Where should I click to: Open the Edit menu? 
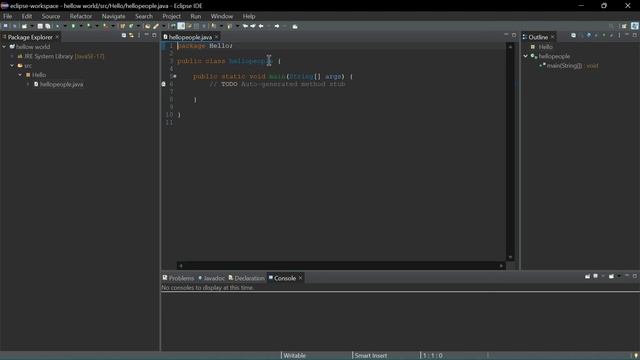tap(27, 16)
